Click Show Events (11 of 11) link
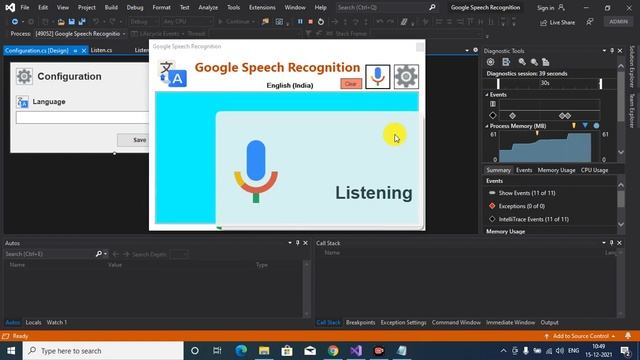Image resolution: width=640 pixels, height=360 pixels. click(x=527, y=193)
